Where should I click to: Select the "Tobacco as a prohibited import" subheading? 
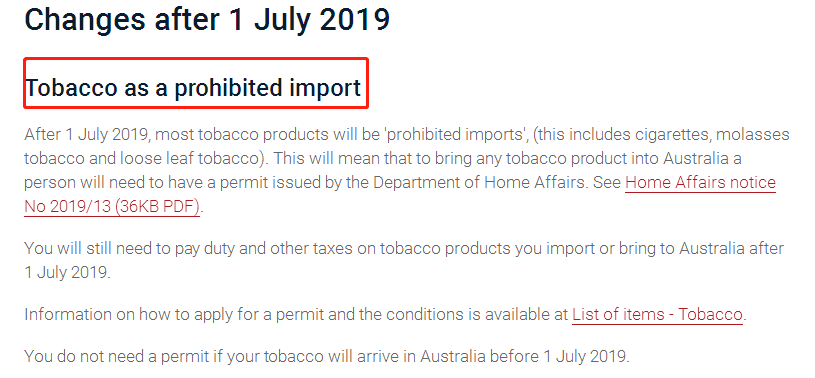(x=193, y=88)
